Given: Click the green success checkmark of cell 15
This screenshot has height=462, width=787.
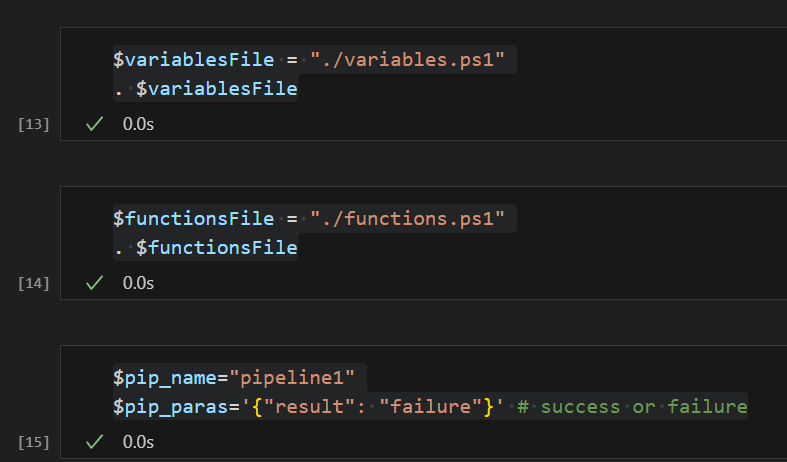Looking at the screenshot, I should (x=94, y=442).
